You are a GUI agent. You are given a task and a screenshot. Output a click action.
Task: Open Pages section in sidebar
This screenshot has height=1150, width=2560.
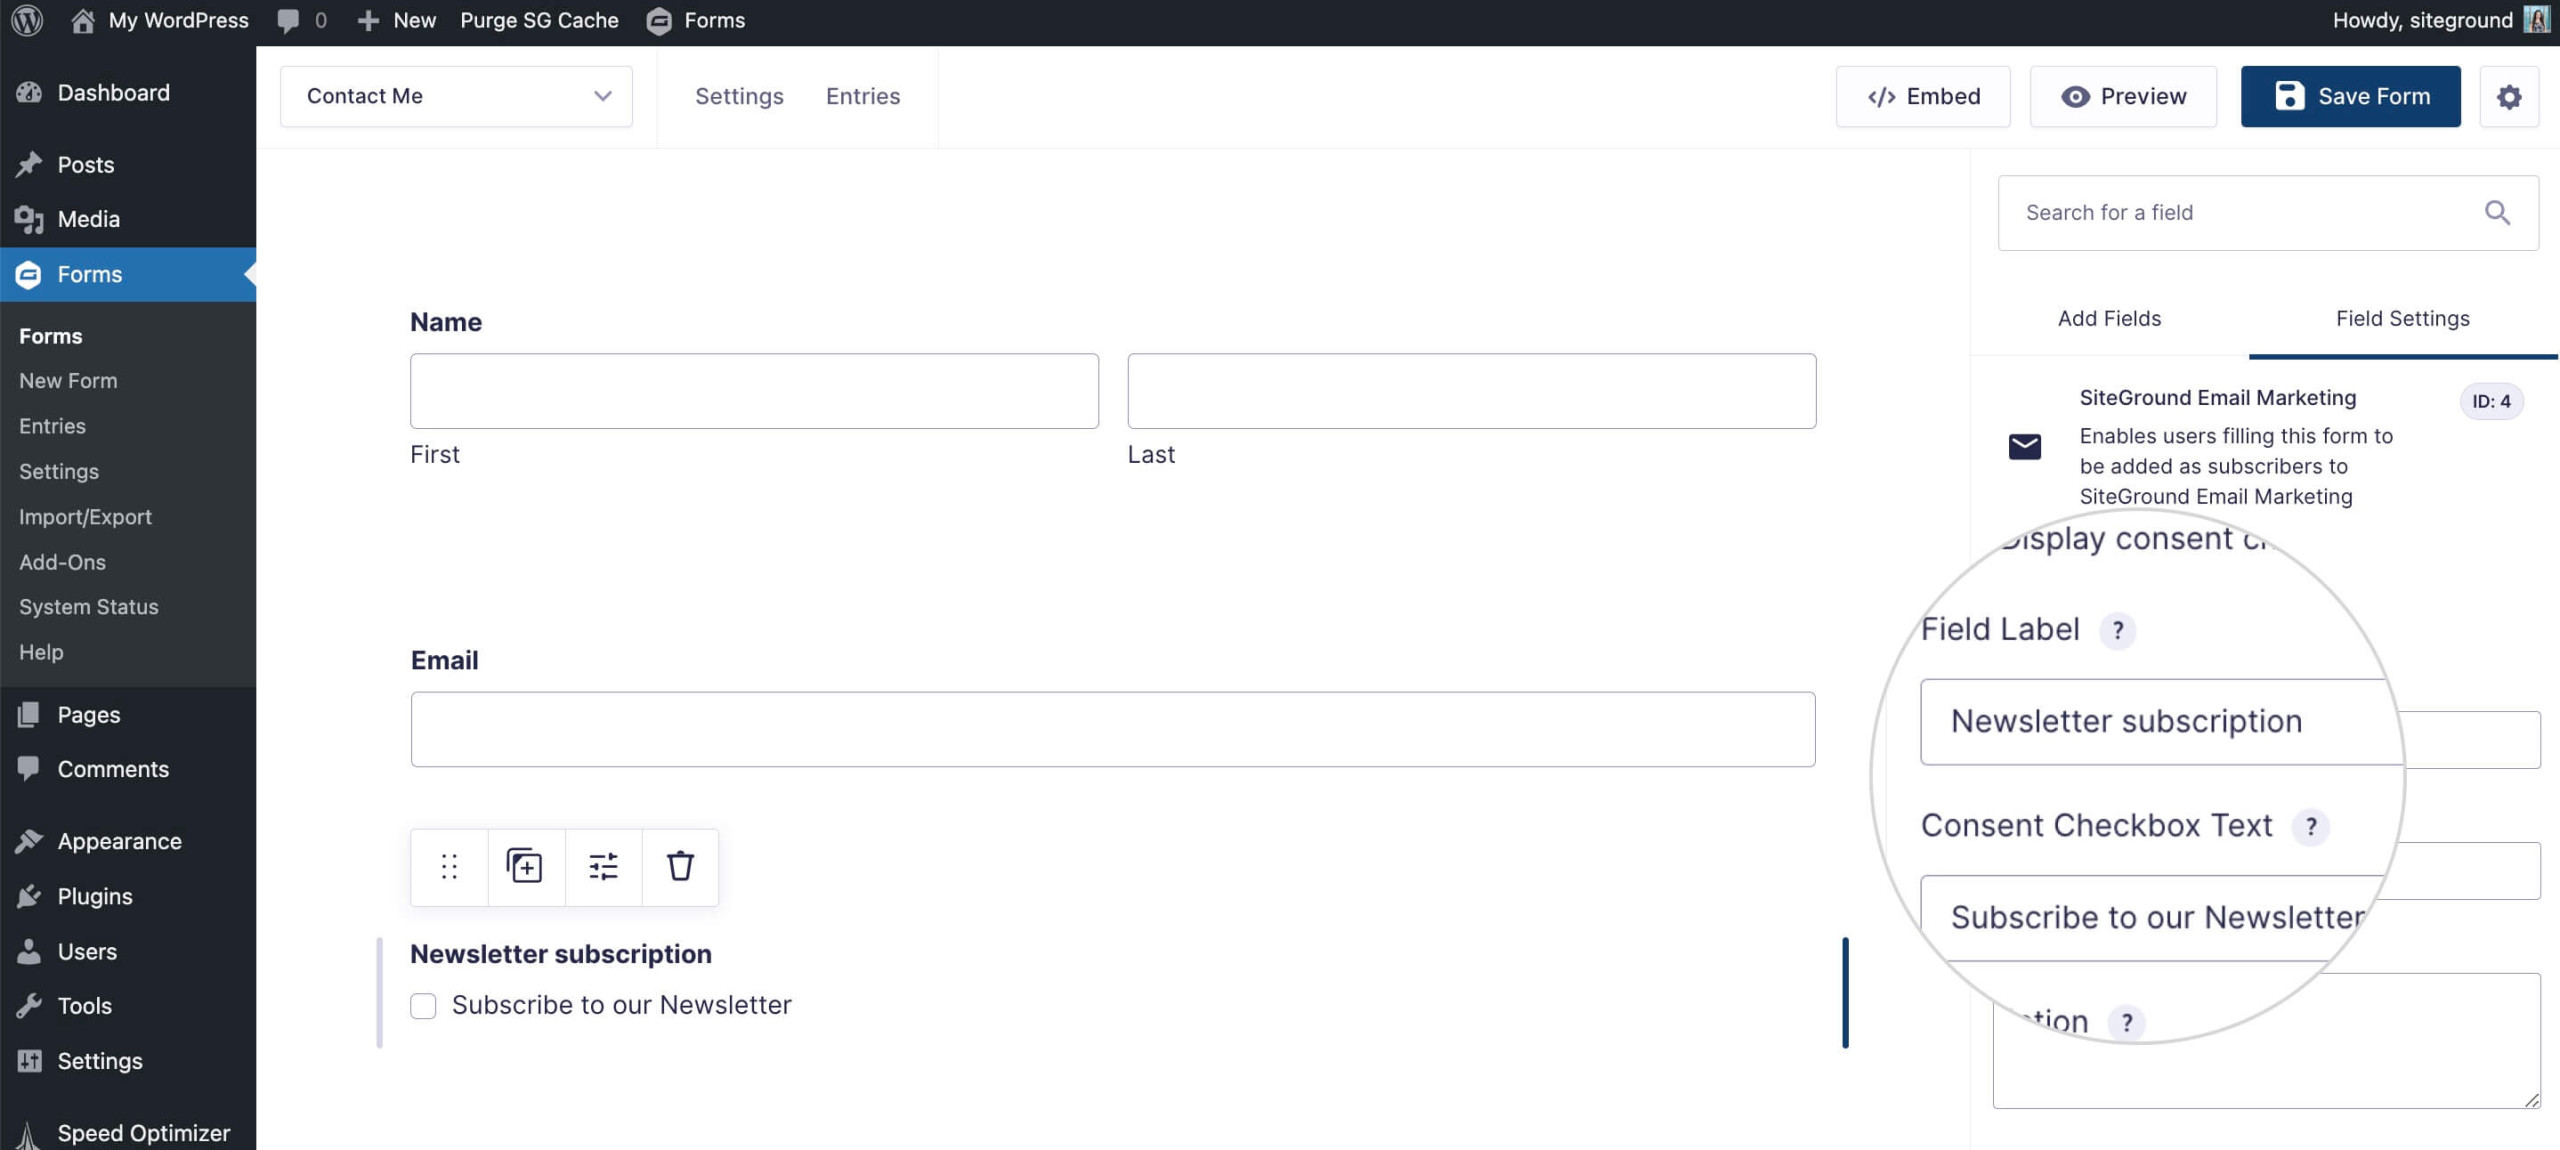pyautogui.click(x=128, y=715)
